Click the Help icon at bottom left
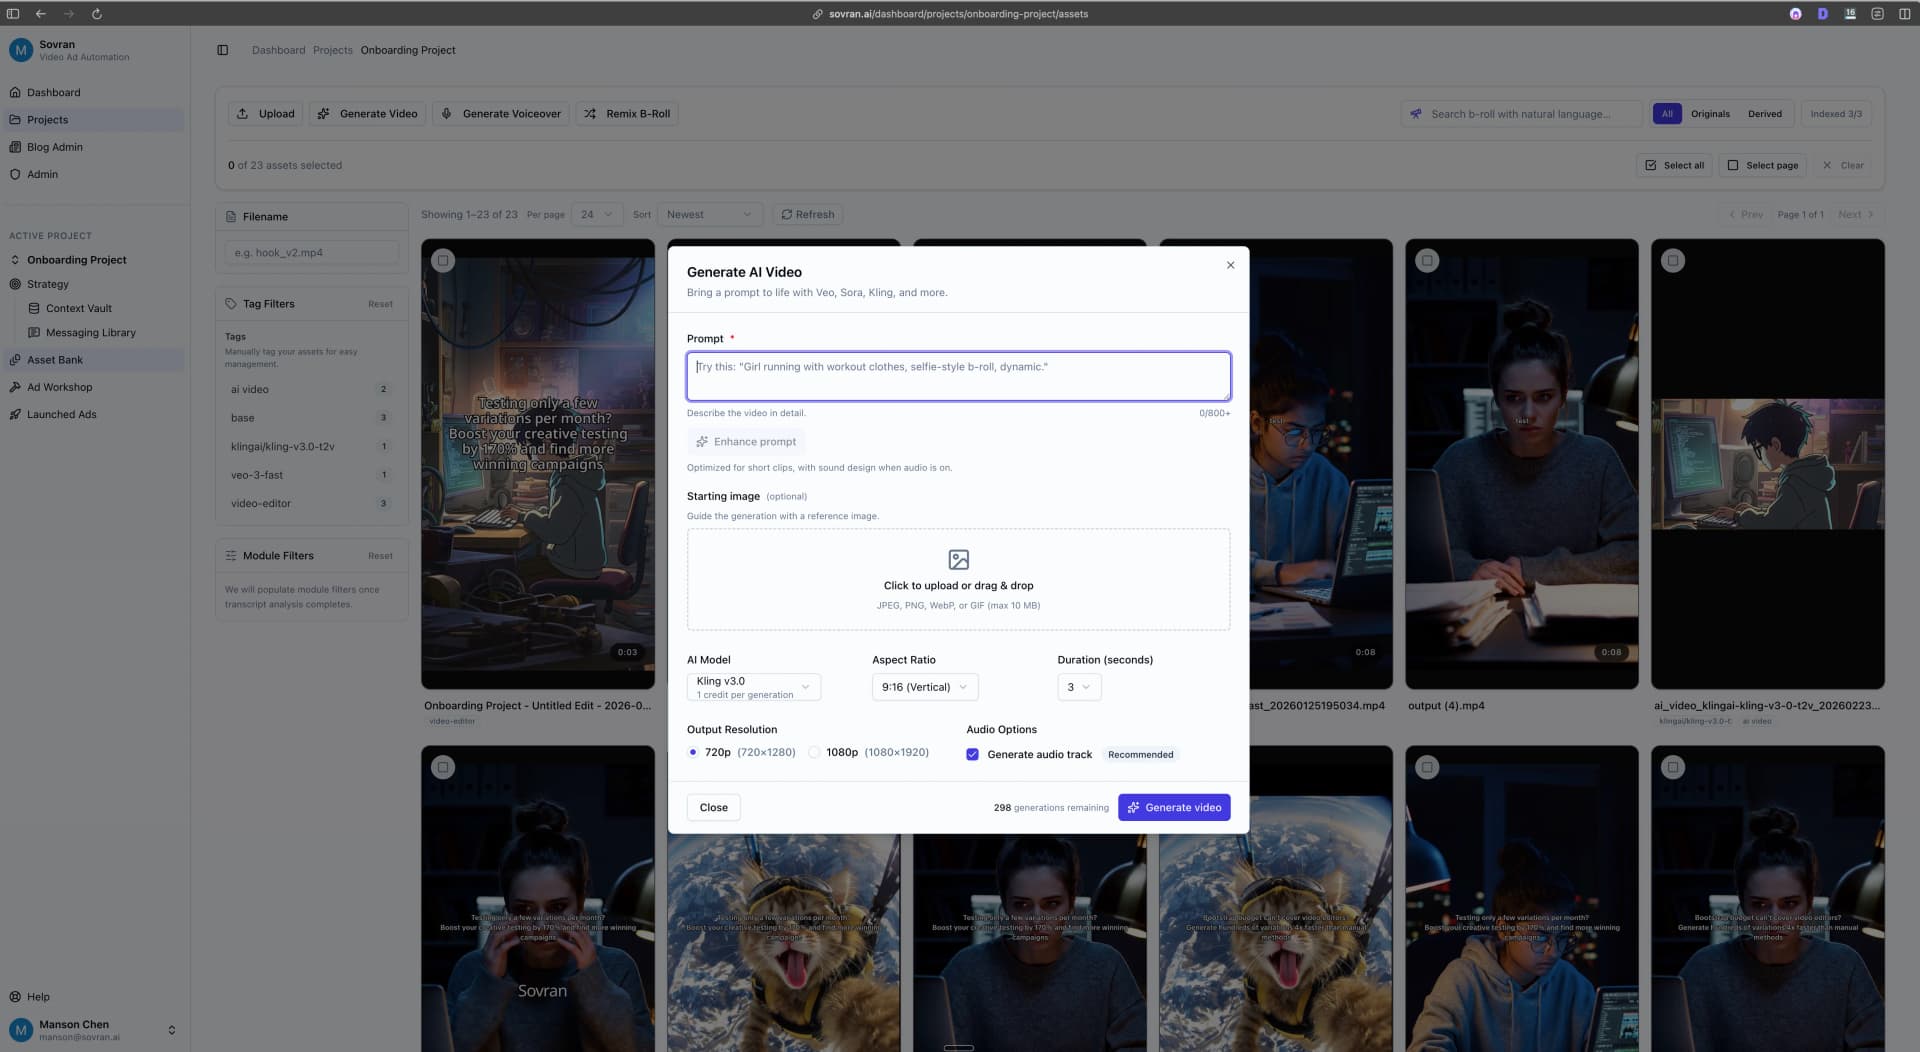This screenshot has width=1920, height=1052. [17, 997]
